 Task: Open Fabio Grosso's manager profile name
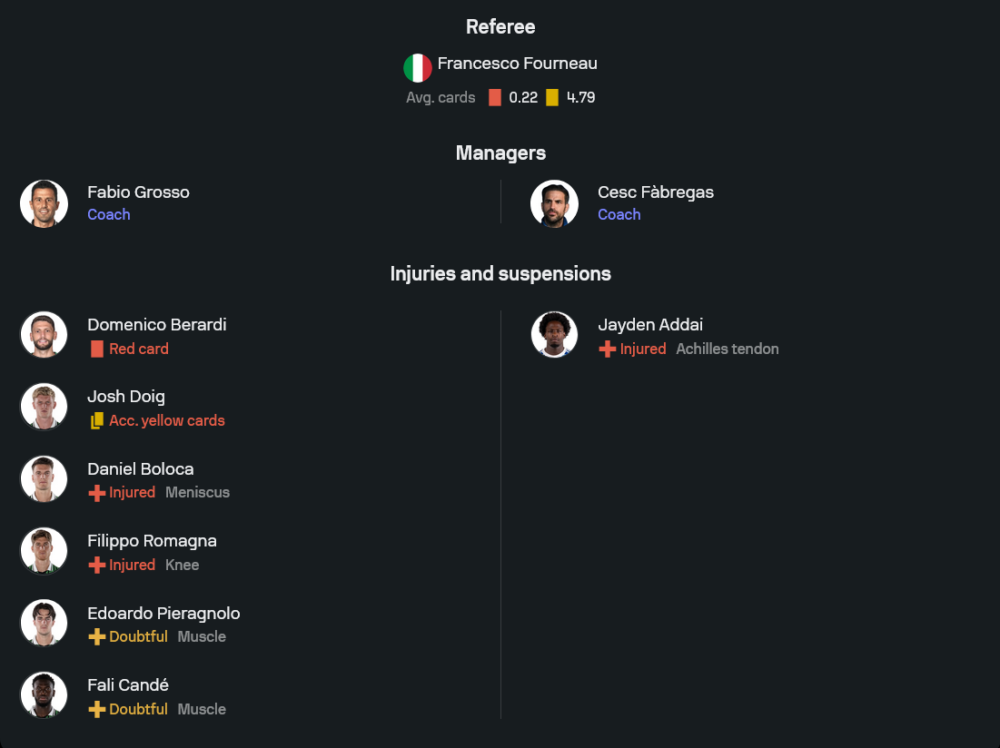[138, 192]
